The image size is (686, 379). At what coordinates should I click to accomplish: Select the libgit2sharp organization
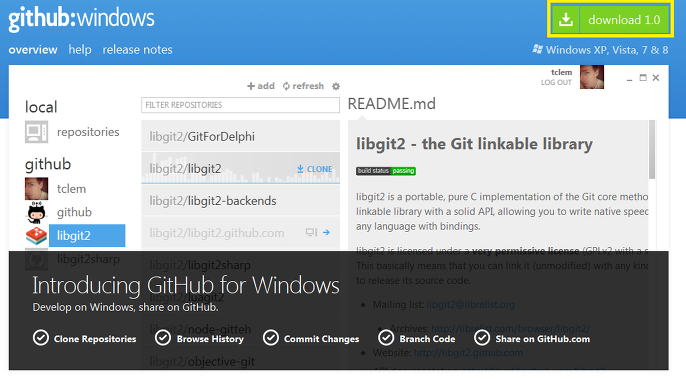click(x=88, y=259)
